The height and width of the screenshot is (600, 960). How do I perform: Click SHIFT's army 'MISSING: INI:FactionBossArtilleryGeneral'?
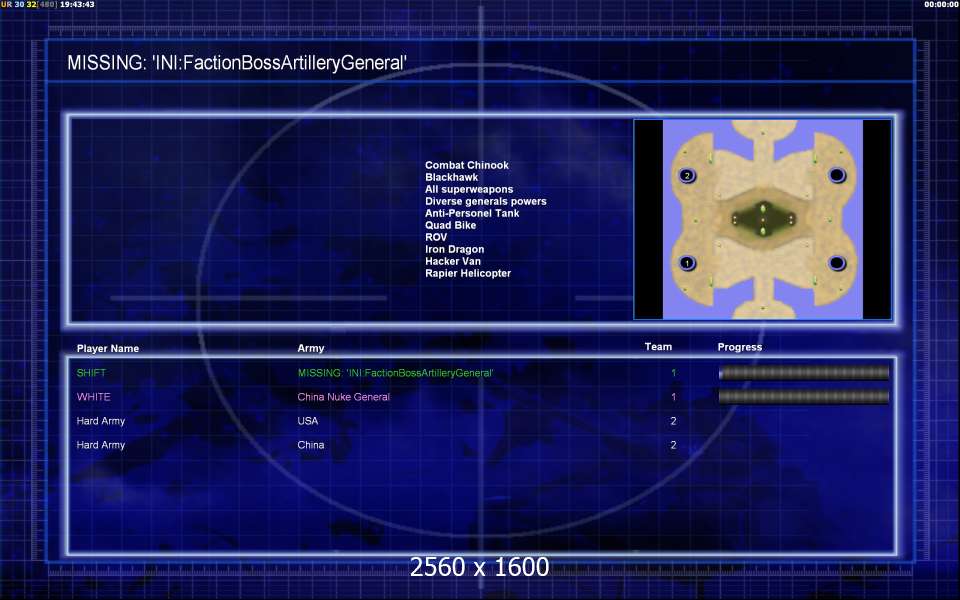point(396,373)
